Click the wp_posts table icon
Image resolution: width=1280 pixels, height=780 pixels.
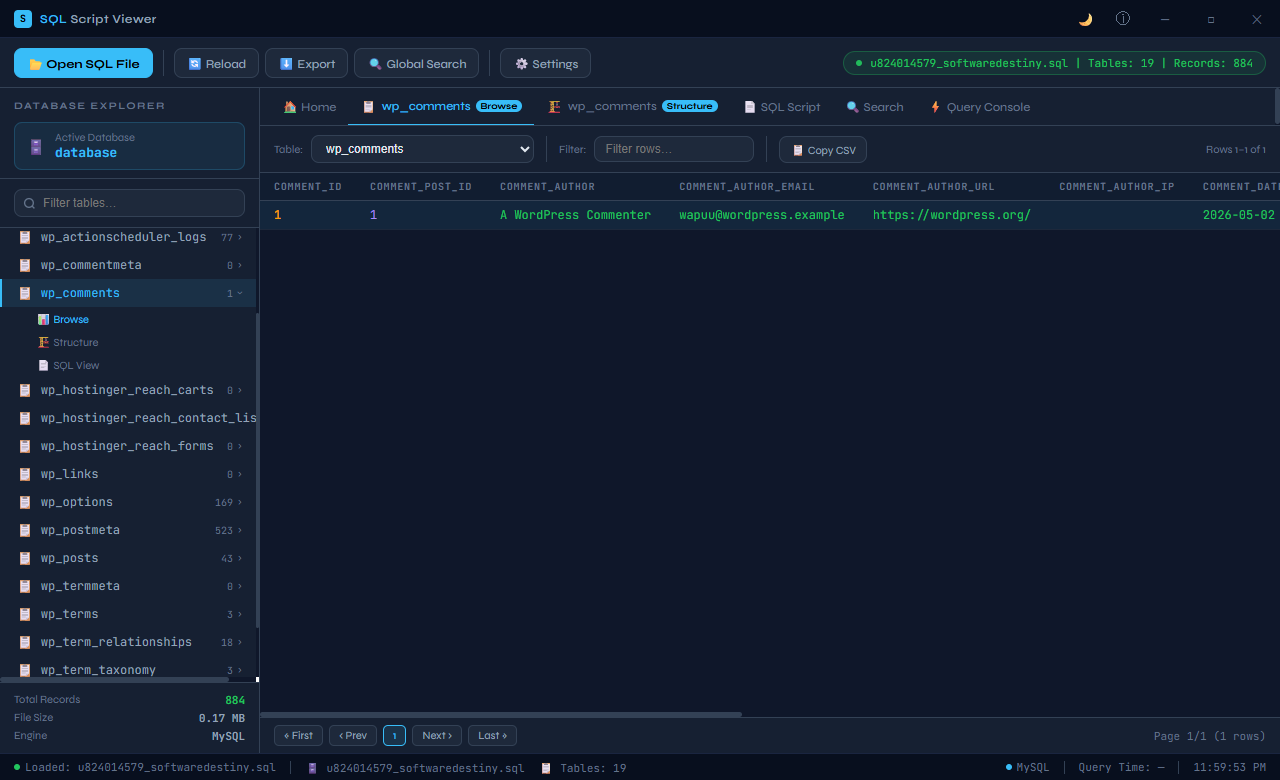tap(25, 558)
